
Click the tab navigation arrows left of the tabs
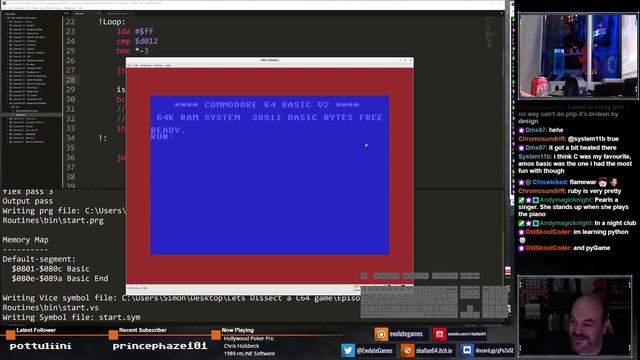(x=67, y=13)
